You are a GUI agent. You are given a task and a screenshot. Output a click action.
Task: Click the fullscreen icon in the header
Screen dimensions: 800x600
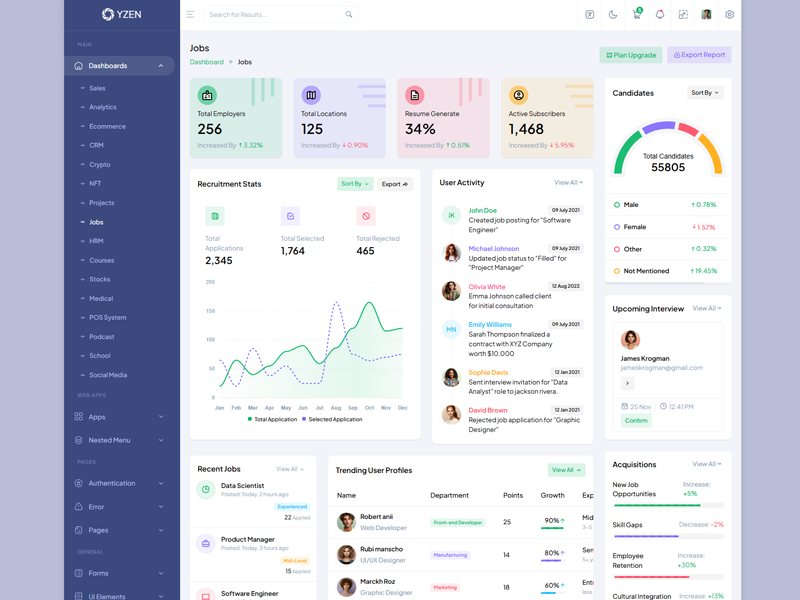point(683,15)
